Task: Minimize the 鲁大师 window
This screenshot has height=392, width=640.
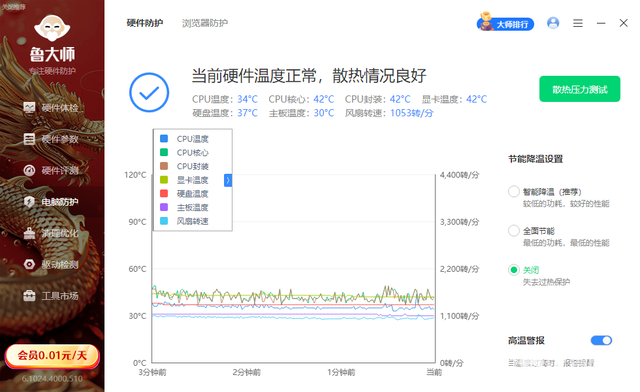Action: (601, 23)
